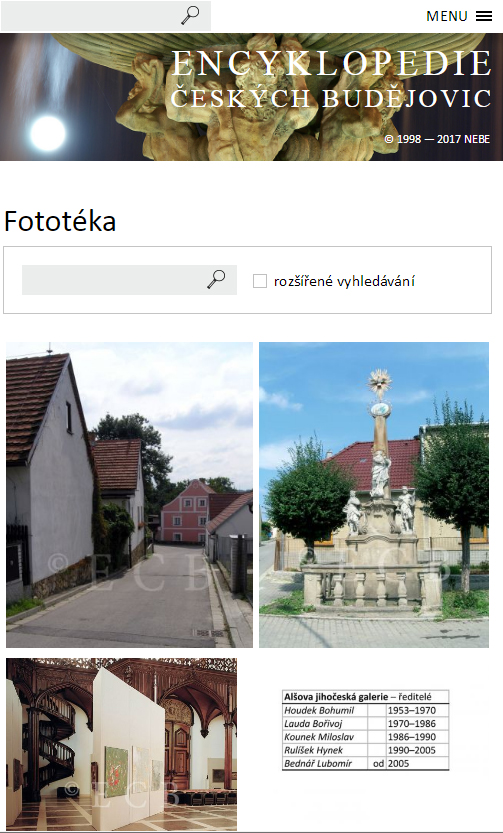The width and height of the screenshot is (503, 833).
Task: Open the stone column statue photo
Action: click(x=374, y=495)
